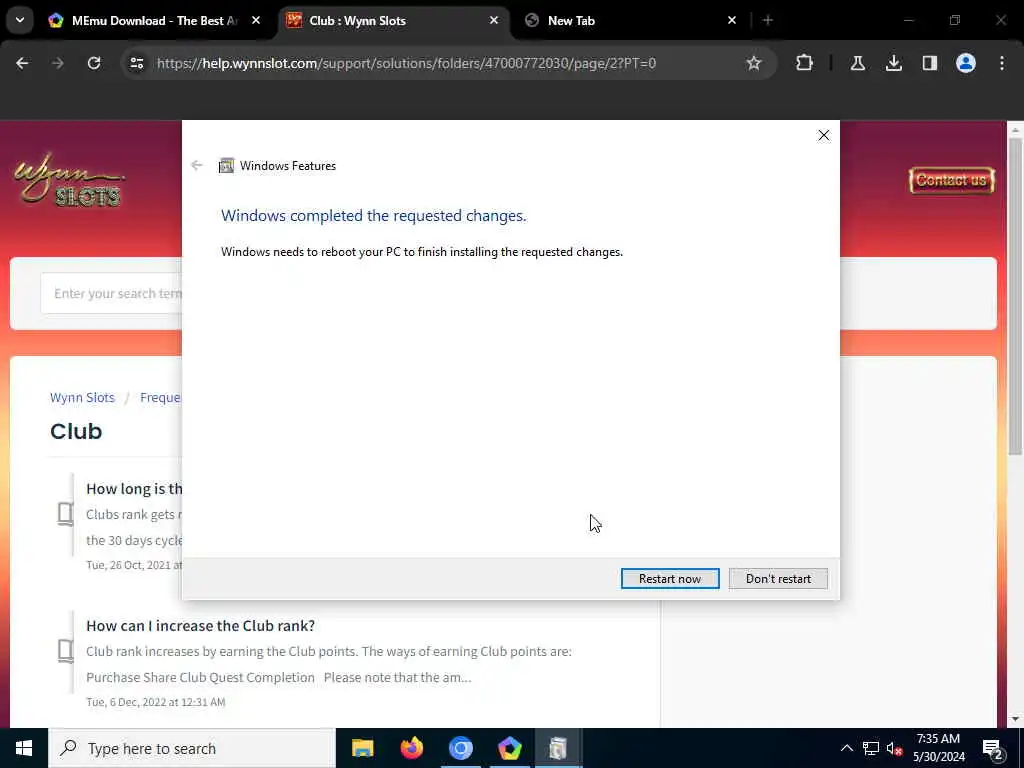
Task: Open the Downloads icon in Chrome
Action: (x=894, y=63)
